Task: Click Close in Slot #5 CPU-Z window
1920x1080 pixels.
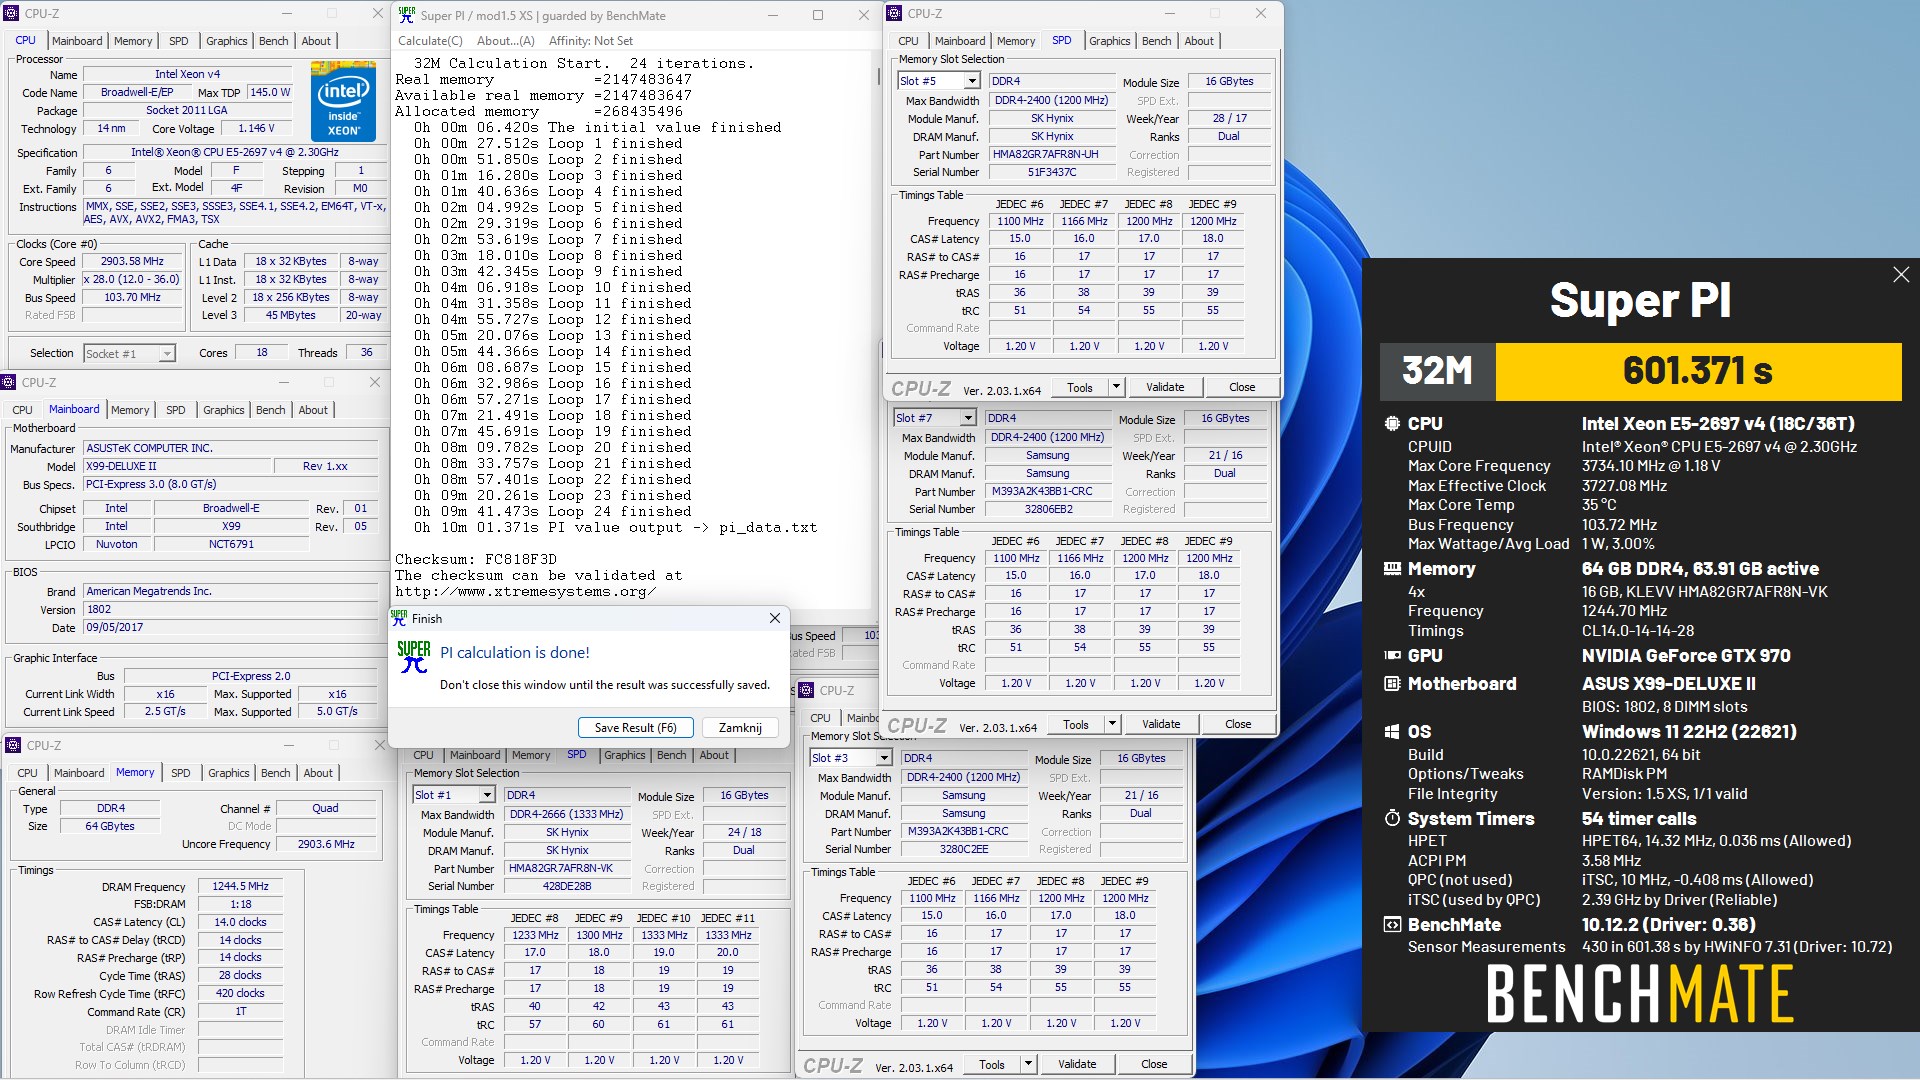Action: pos(1242,387)
